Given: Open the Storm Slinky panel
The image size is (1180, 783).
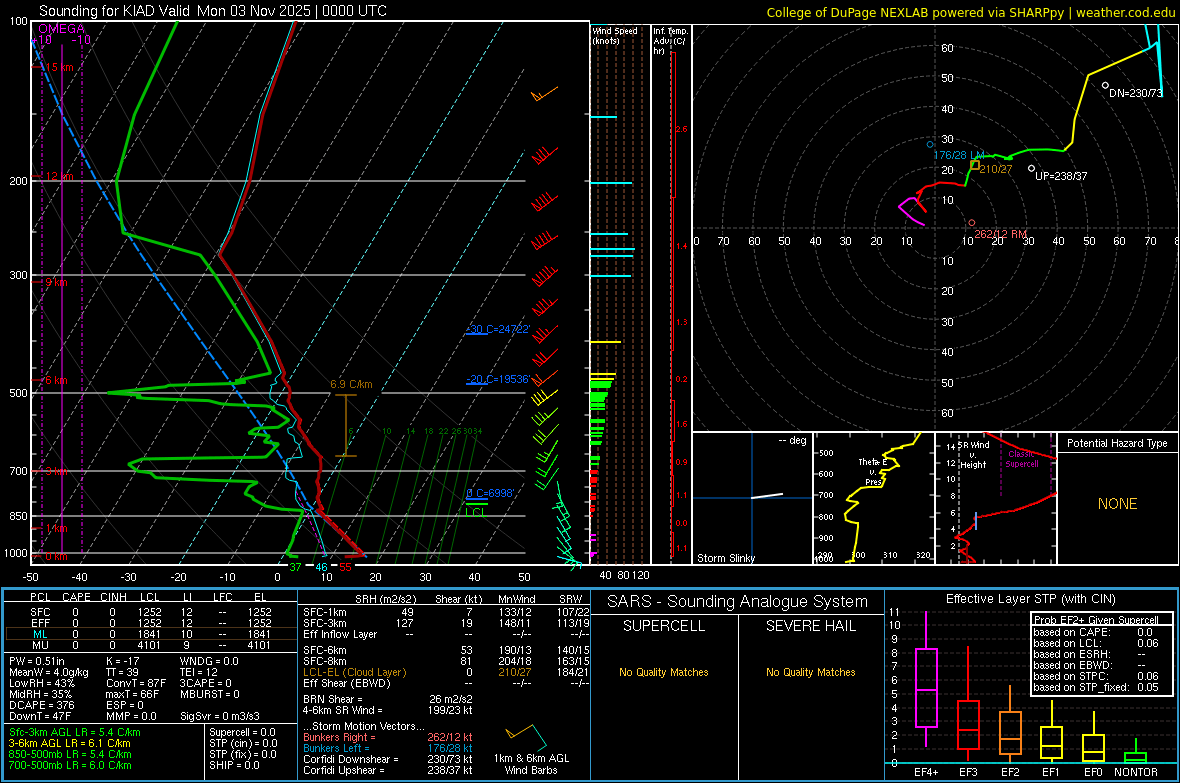Looking at the screenshot, I should click(x=753, y=498).
